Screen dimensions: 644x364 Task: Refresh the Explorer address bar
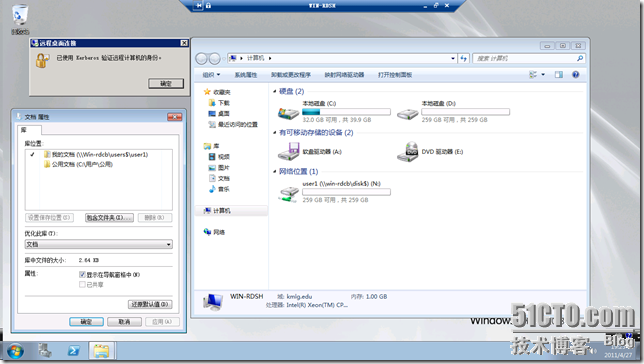[x=464, y=58]
